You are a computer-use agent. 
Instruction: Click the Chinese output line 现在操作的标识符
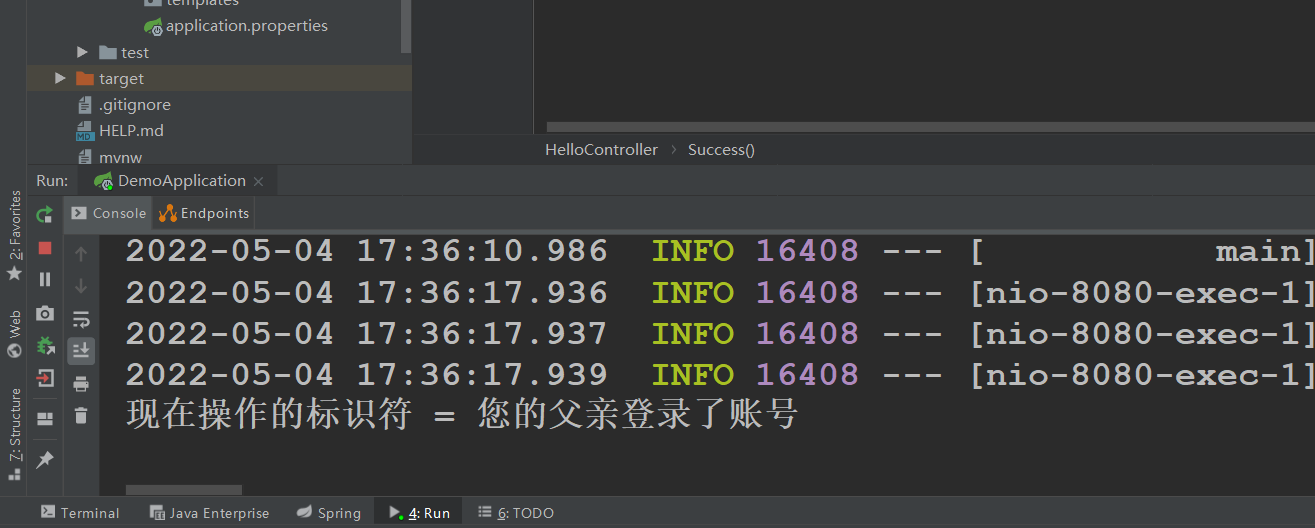(x=461, y=414)
